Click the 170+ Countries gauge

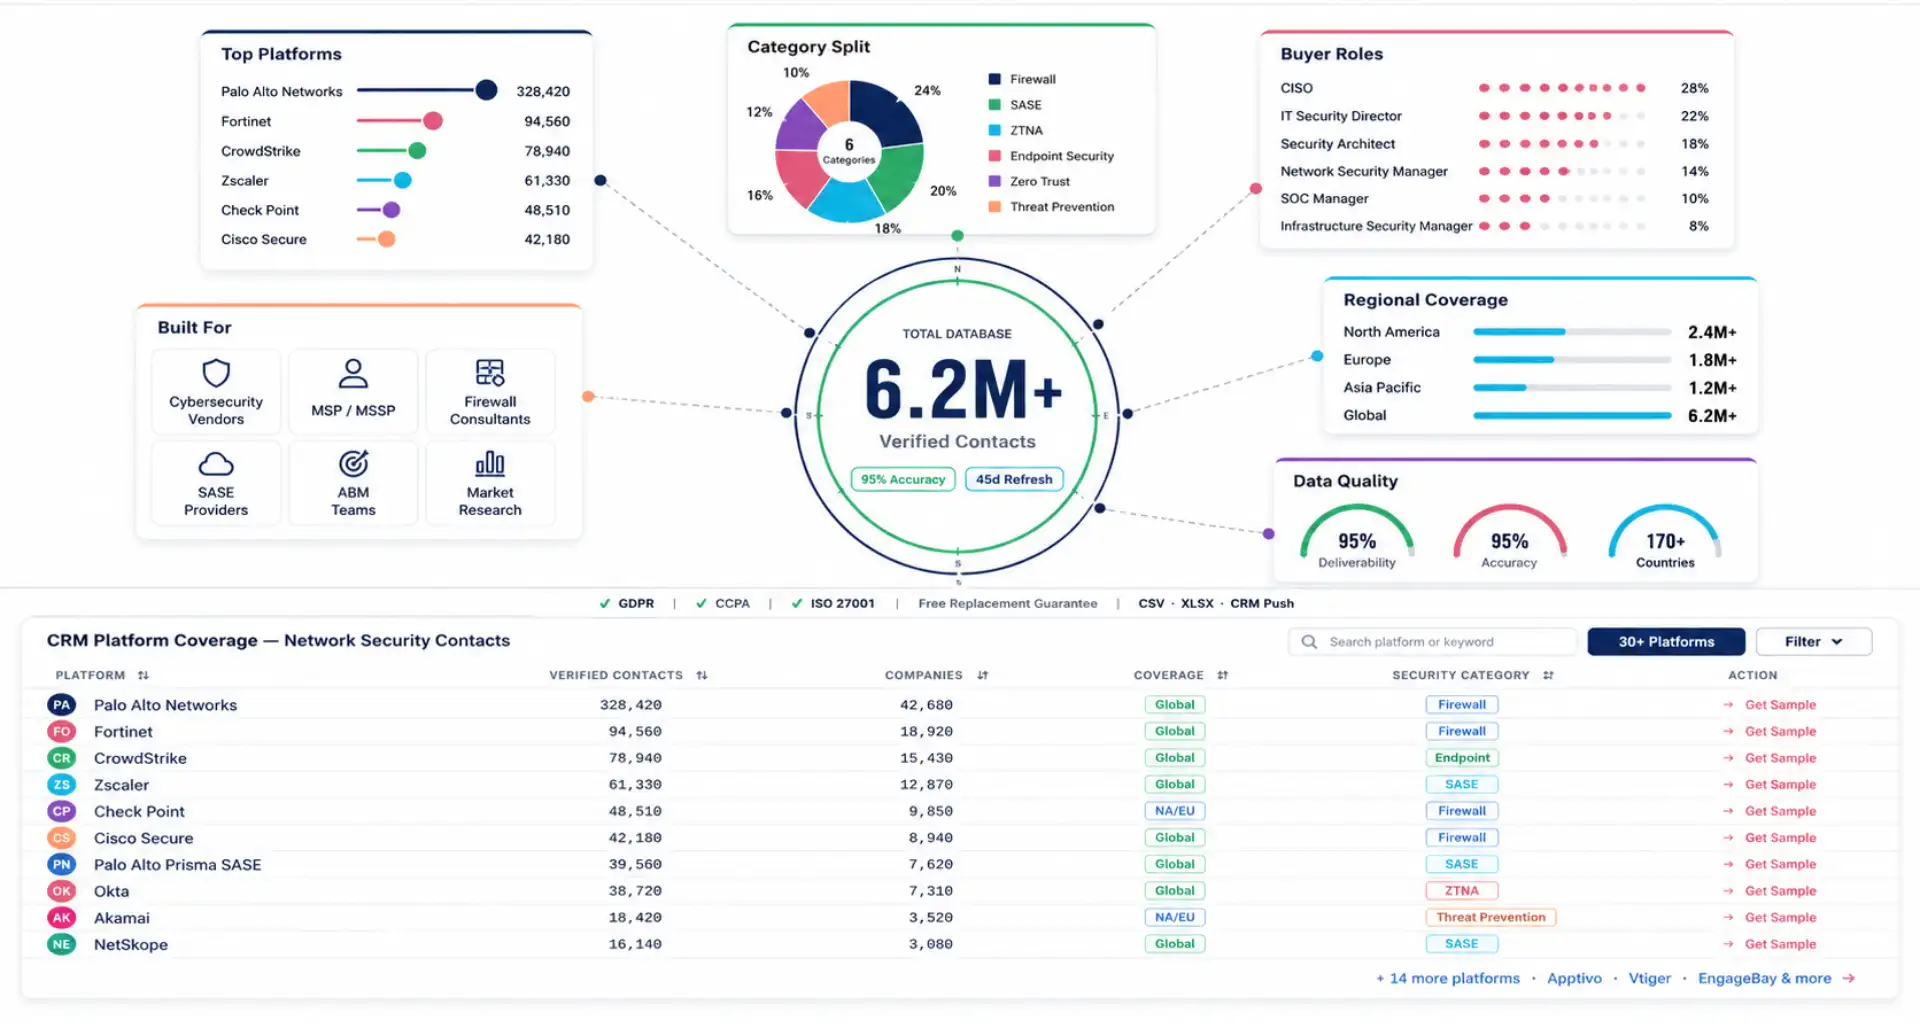click(x=1665, y=538)
